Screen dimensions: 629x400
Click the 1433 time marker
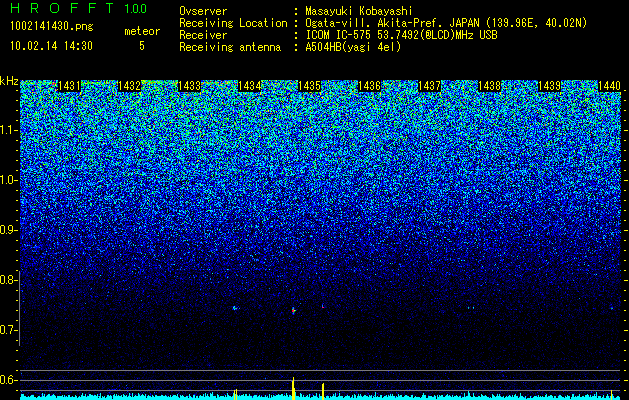point(189,86)
